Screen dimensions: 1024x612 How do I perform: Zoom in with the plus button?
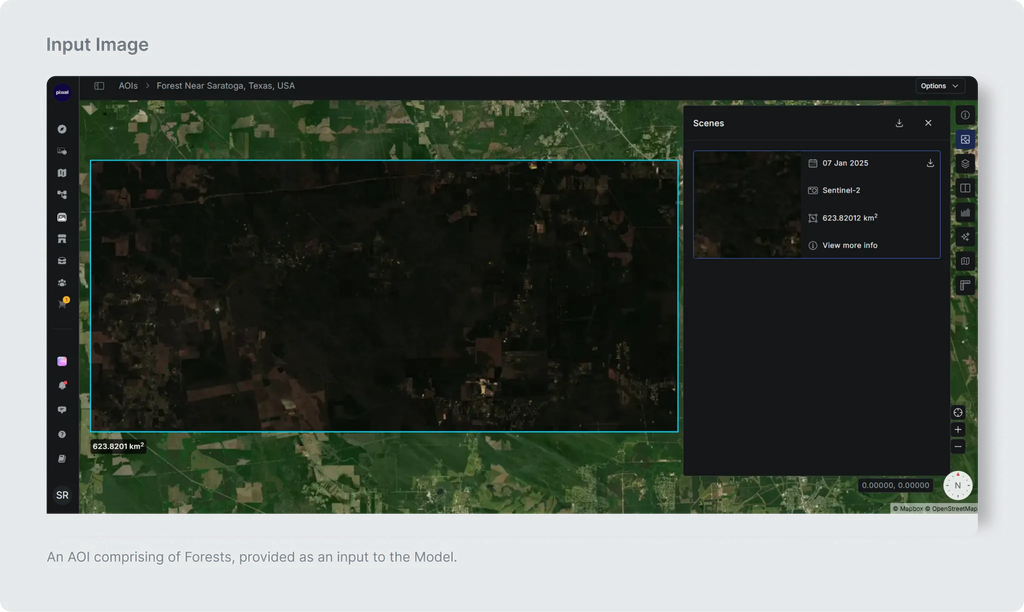pos(958,430)
